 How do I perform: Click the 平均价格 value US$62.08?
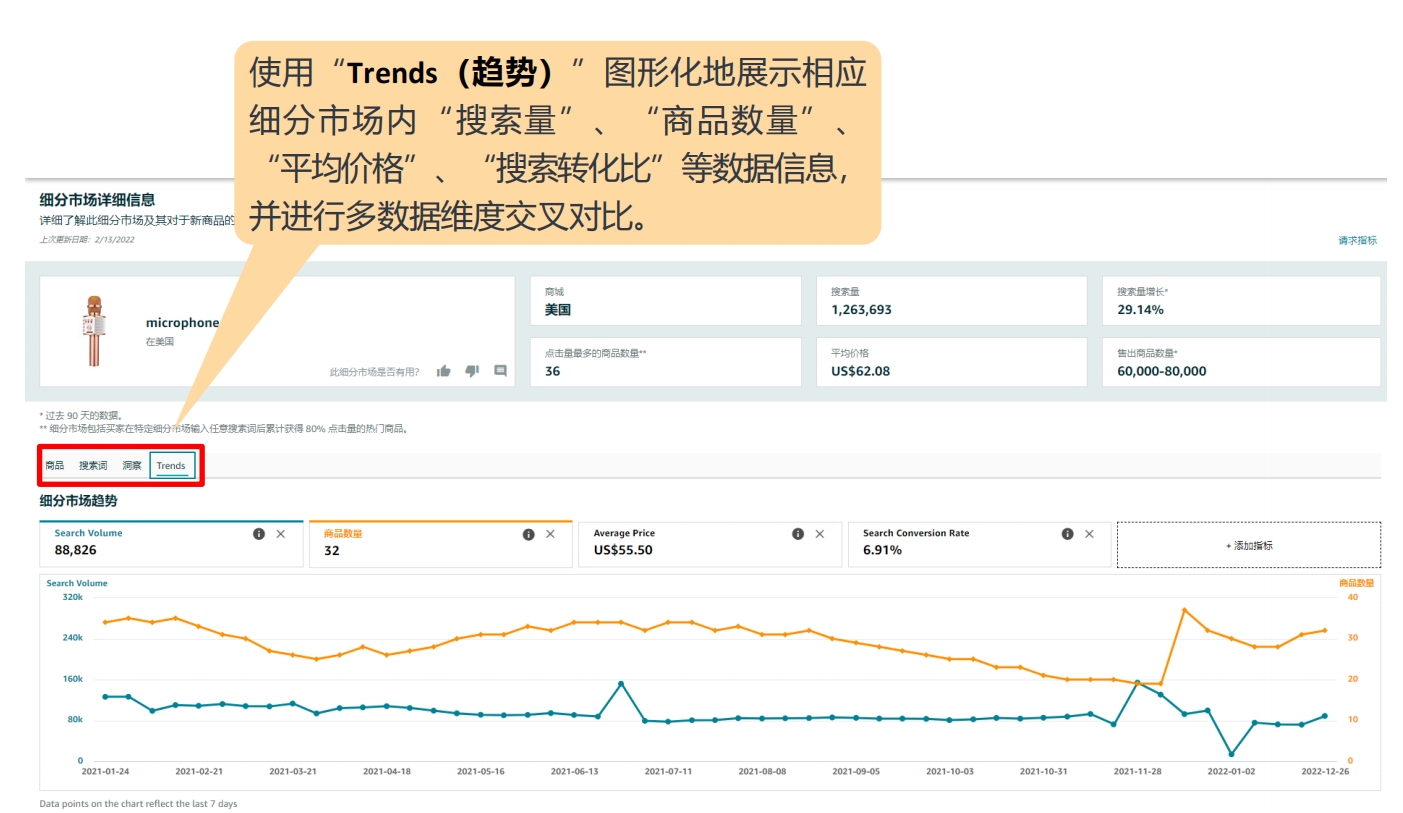[860, 371]
